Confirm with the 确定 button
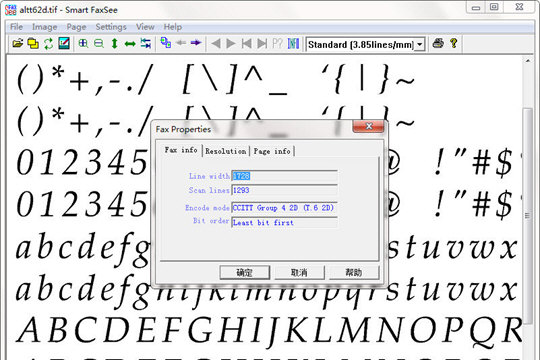This screenshot has height=360, width=540. point(245,272)
